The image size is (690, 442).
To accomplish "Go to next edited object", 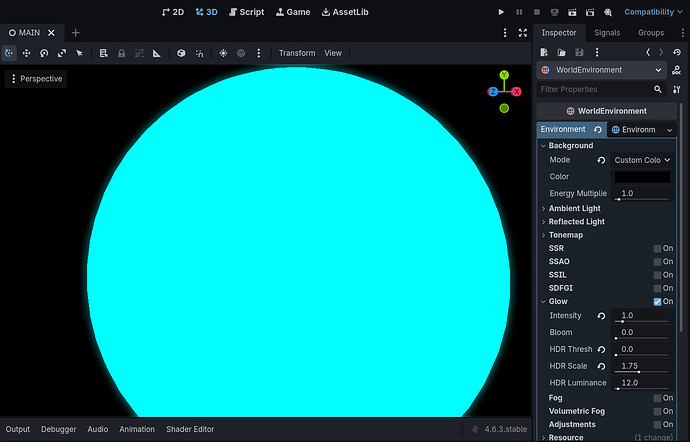I will pyautogui.click(x=661, y=52).
